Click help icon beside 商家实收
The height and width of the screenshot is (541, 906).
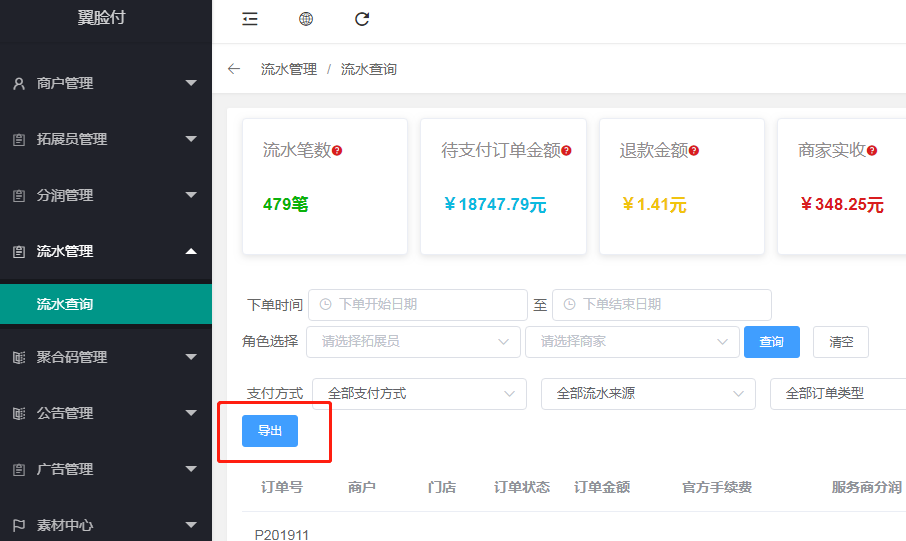[x=872, y=151]
